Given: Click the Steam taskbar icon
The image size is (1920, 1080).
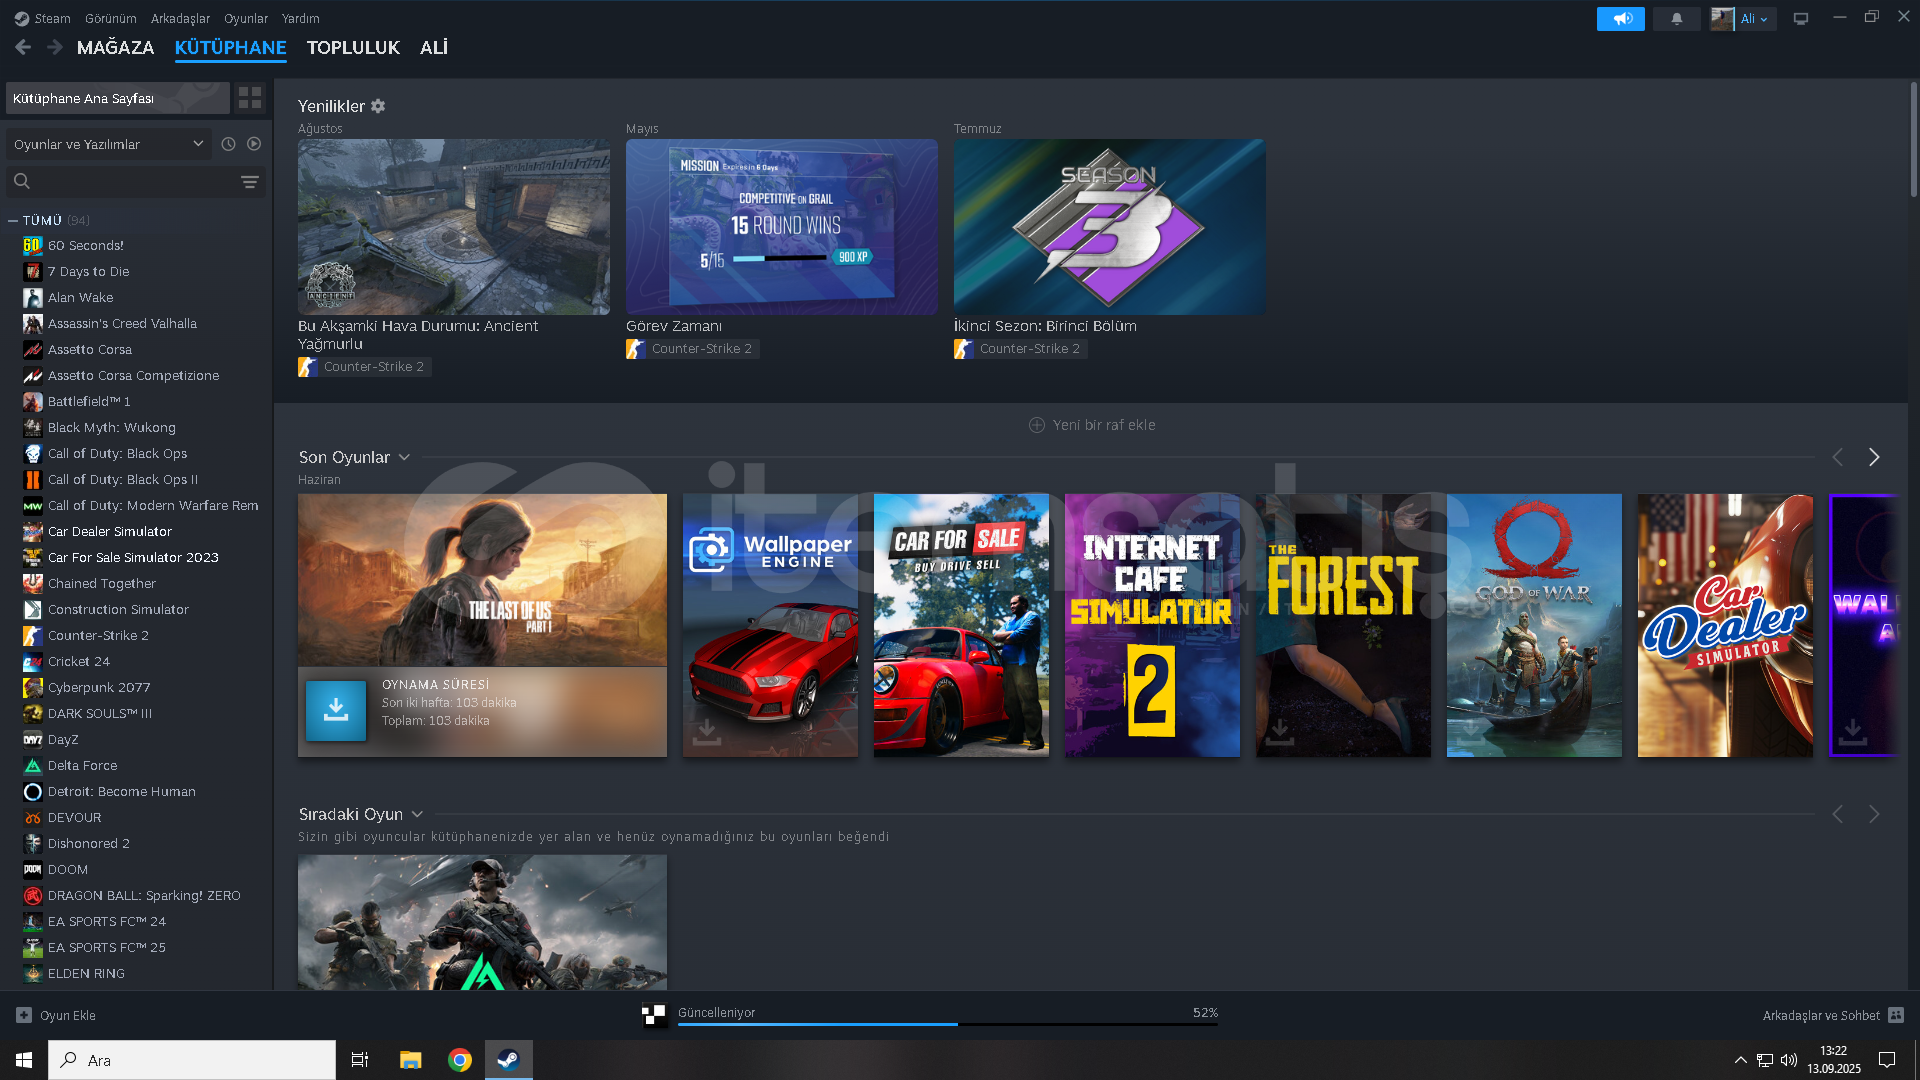Looking at the screenshot, I should tap(509, 1060).
